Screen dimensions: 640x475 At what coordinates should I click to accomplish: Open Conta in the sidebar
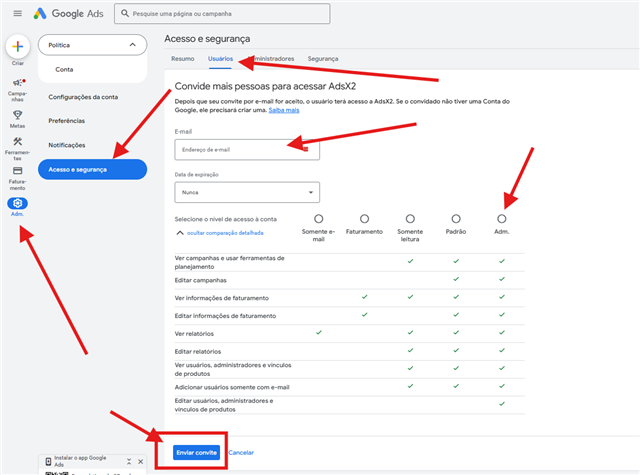(x=64, y=69)
